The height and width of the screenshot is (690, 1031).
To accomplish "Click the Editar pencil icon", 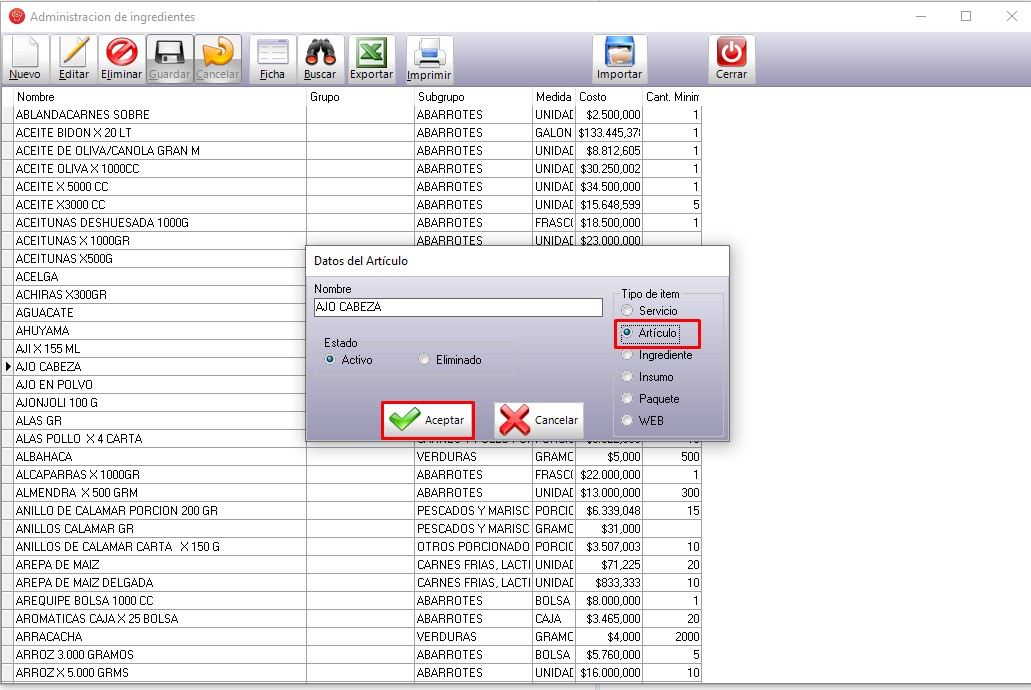I will pos(74,58).
